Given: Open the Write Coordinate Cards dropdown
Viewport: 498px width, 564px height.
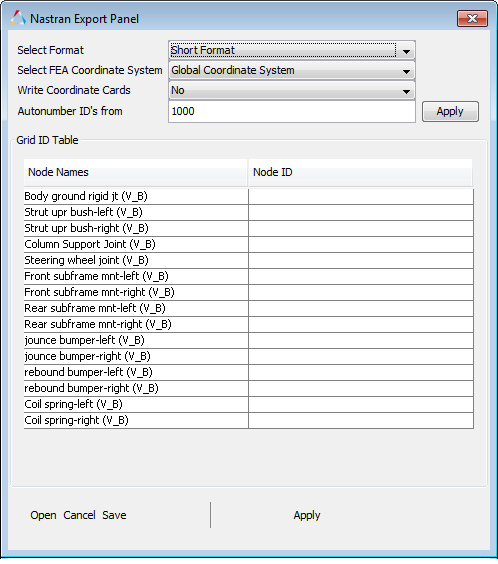Looking at the screenshot, I should point(292,91).
